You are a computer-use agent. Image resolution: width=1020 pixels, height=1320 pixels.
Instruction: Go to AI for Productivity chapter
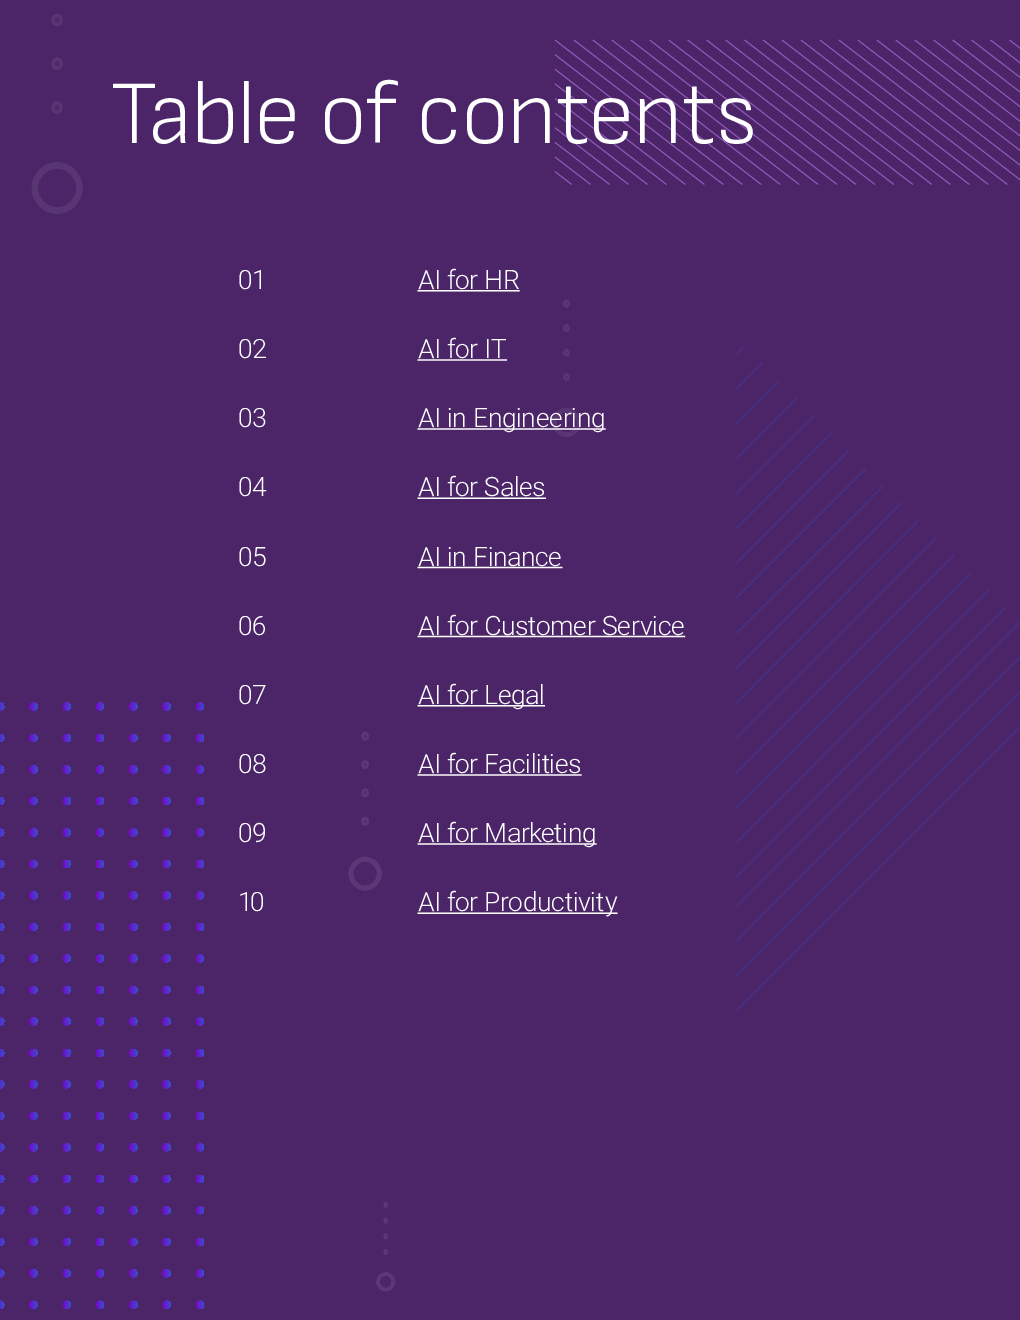(x=517, y=903)
